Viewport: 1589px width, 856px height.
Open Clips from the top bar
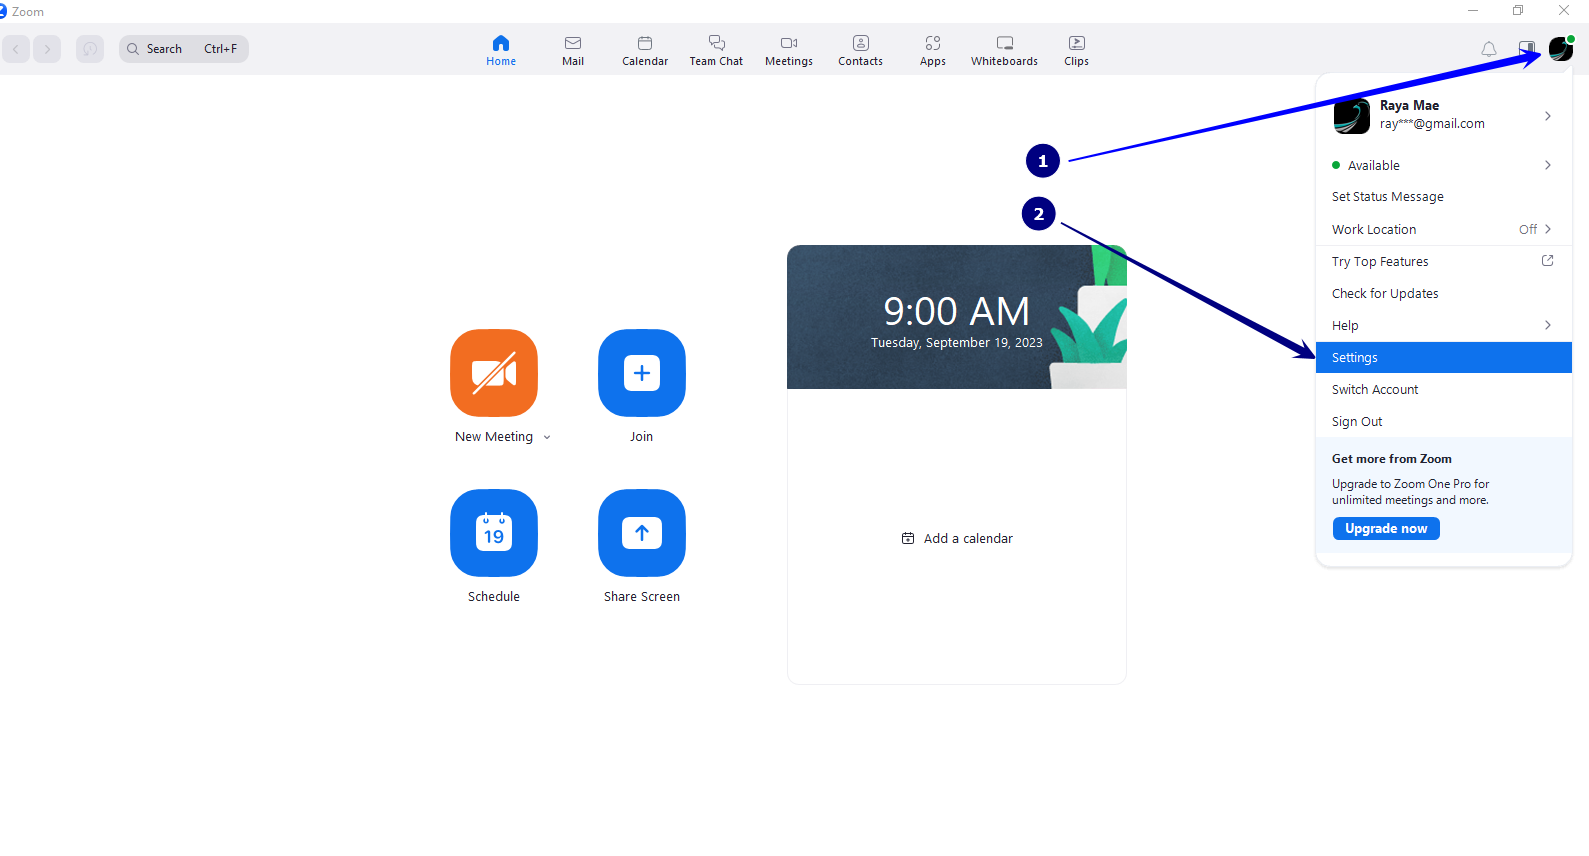tap(1077, 50)
